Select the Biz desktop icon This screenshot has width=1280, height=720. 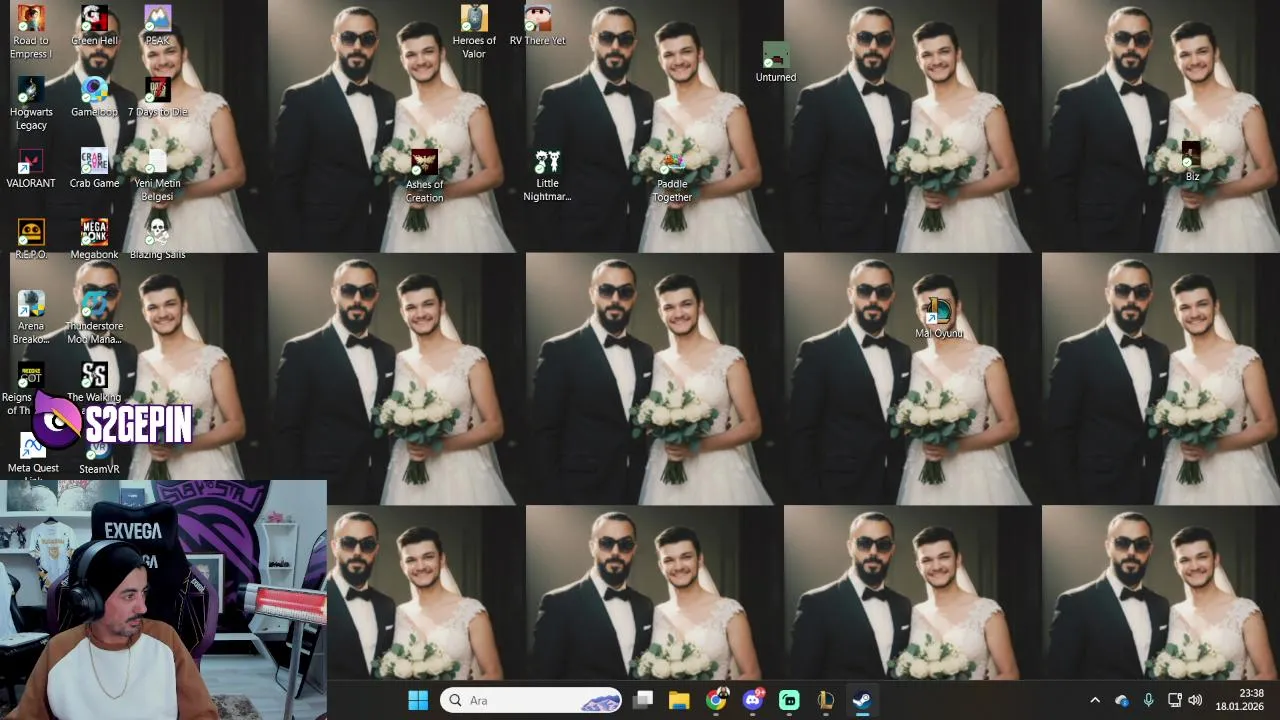pyautogui.click(x=1192, y=161)
